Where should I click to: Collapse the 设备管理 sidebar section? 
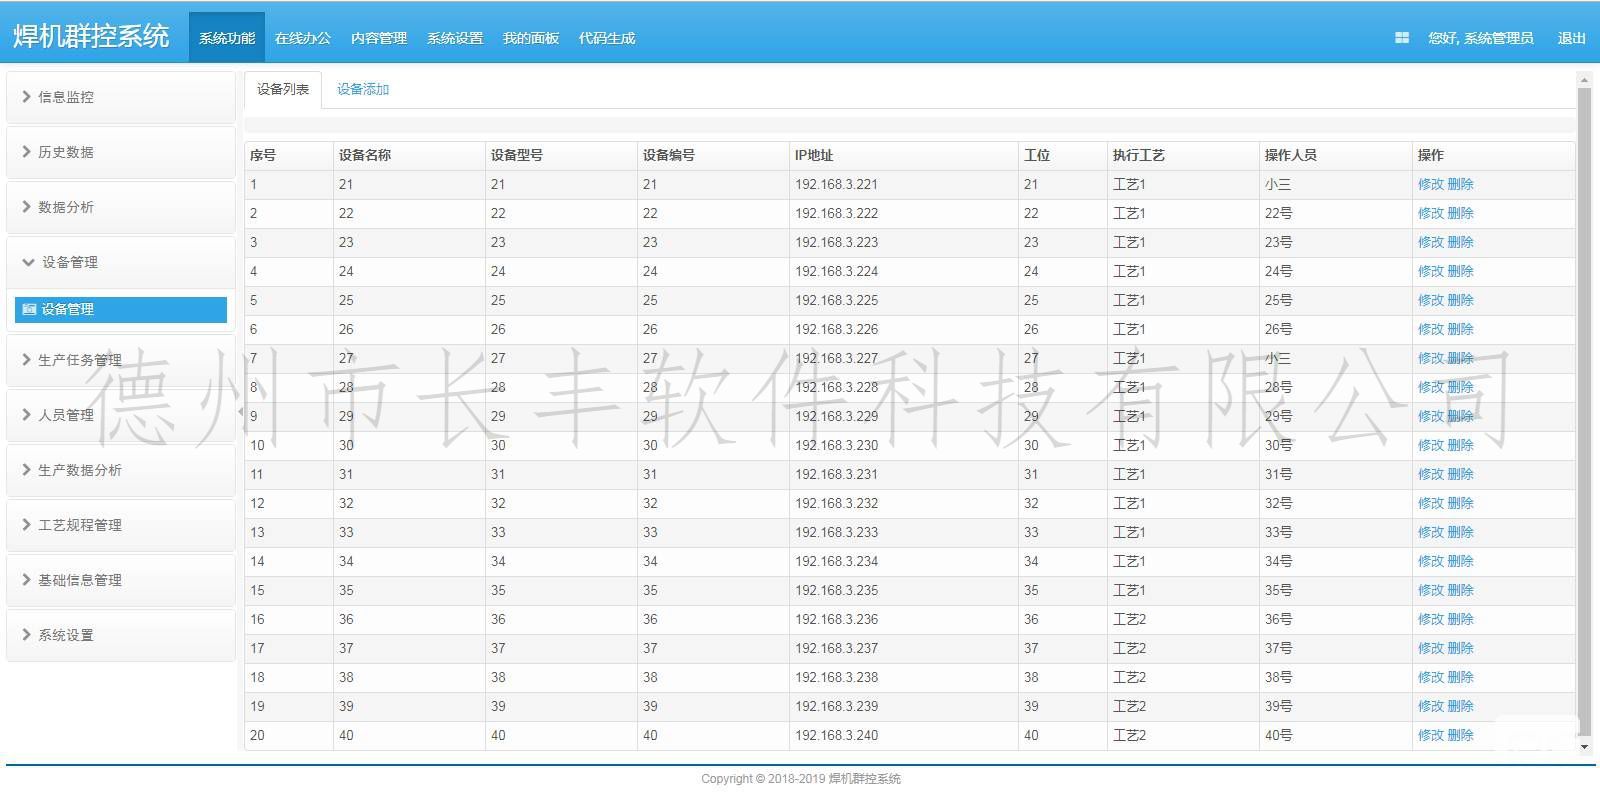coord(69,262)
